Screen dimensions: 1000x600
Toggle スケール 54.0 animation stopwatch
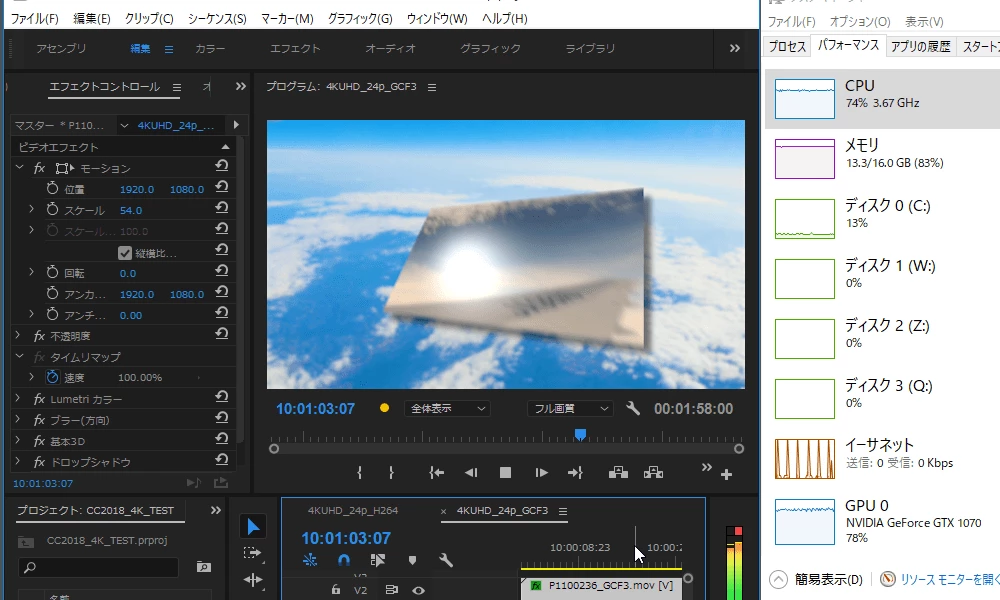click(x=52, y=209)
